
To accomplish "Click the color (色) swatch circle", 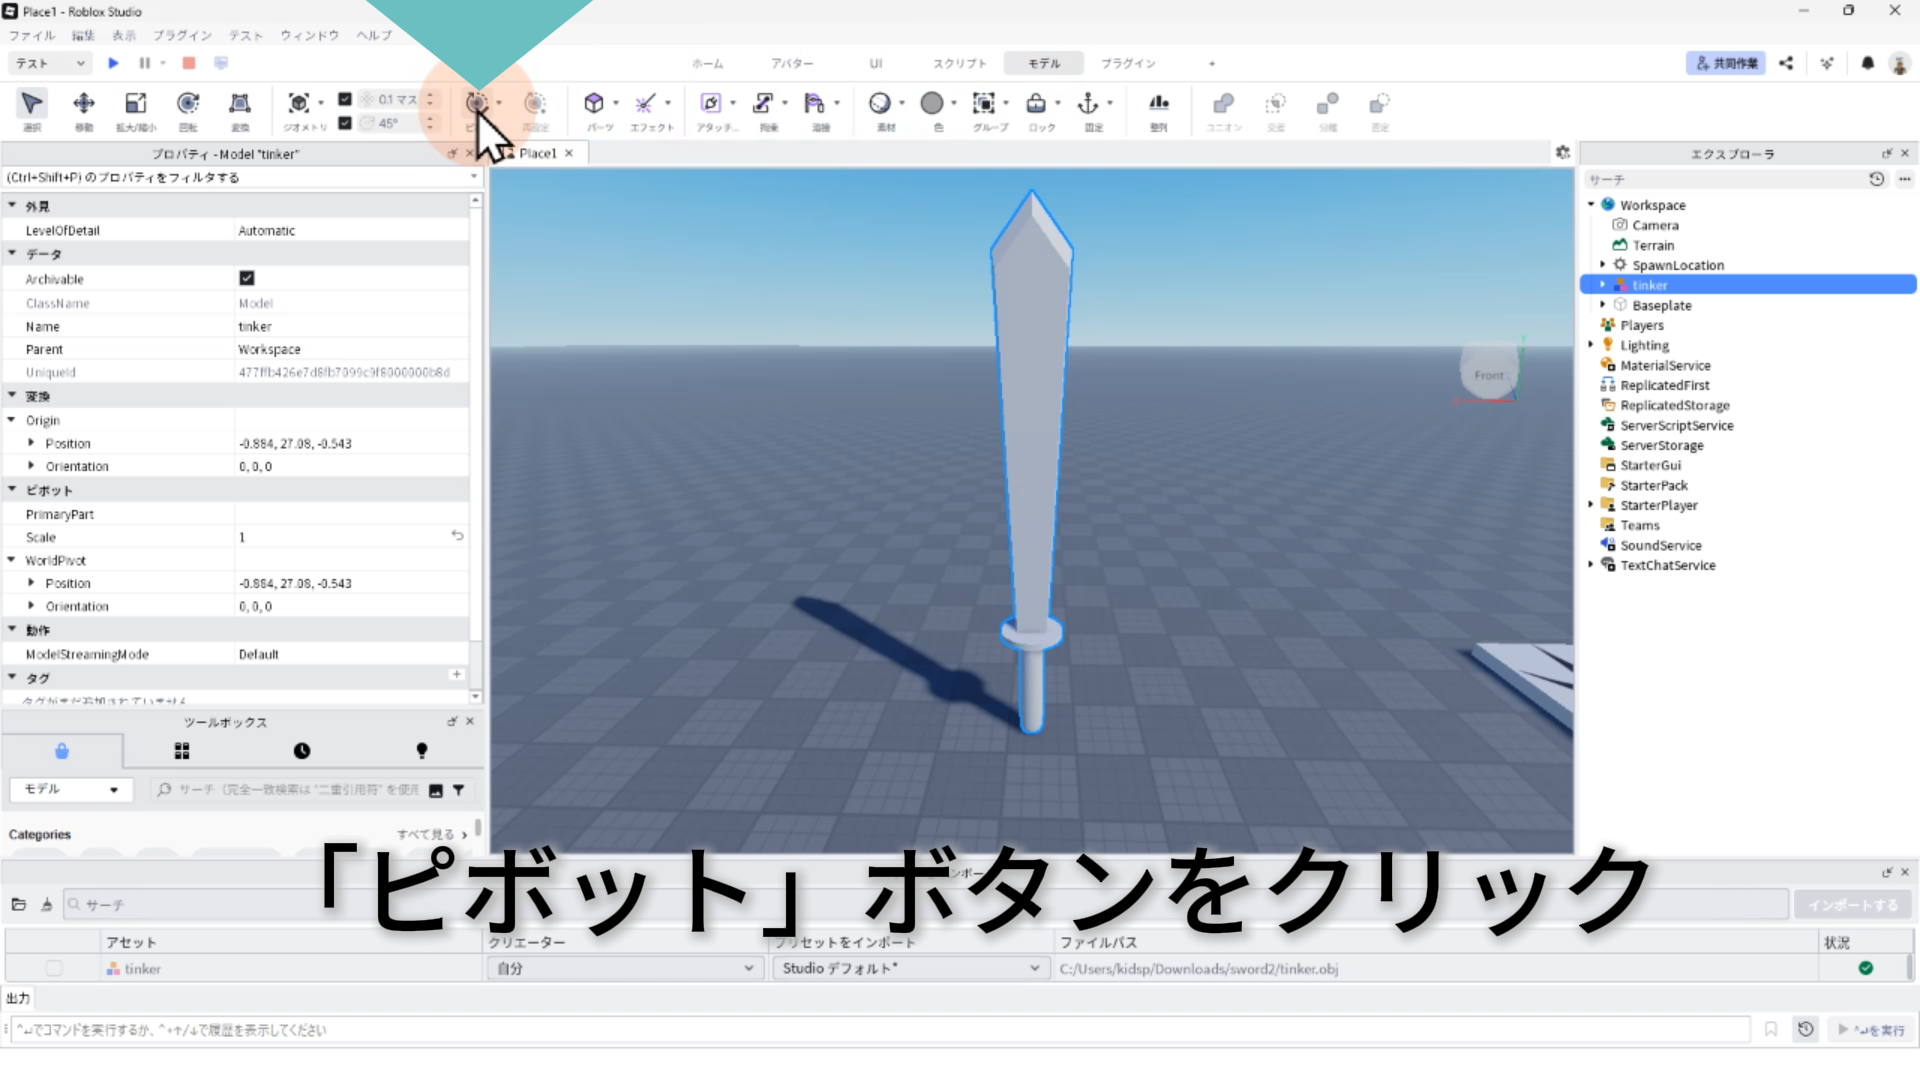I will [932, 103].
